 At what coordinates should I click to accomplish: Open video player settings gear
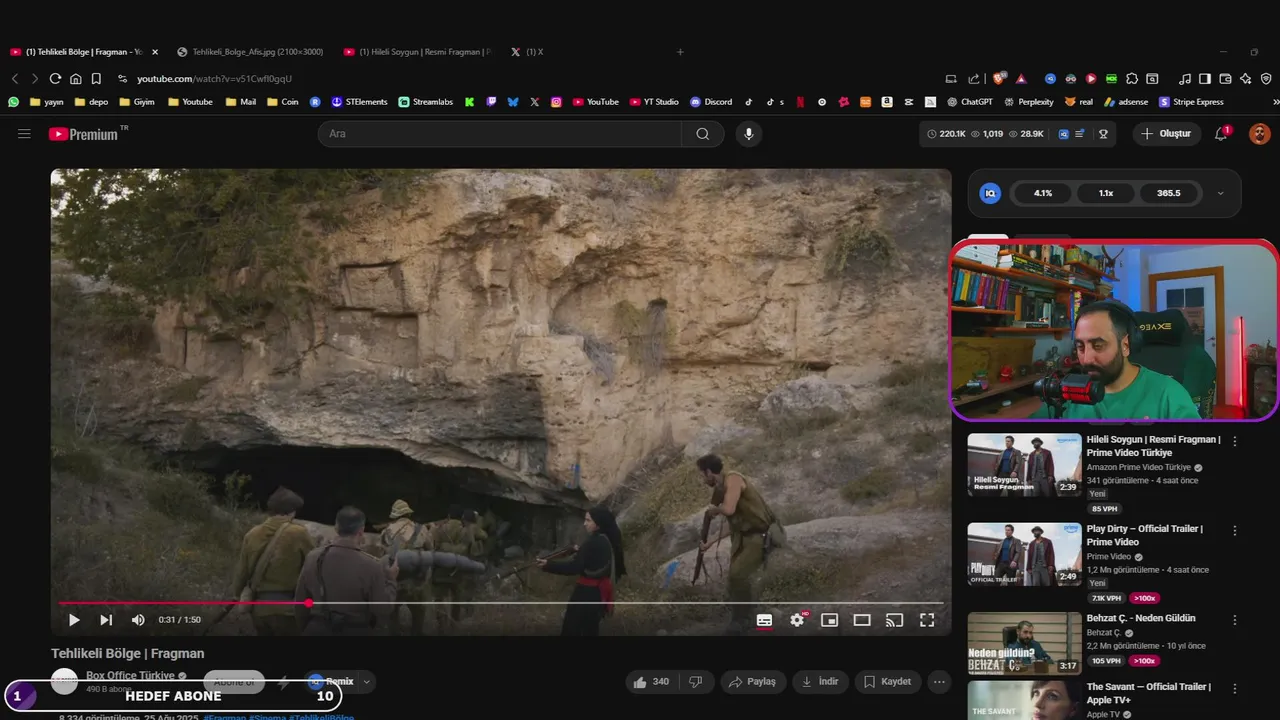point(797,620)
